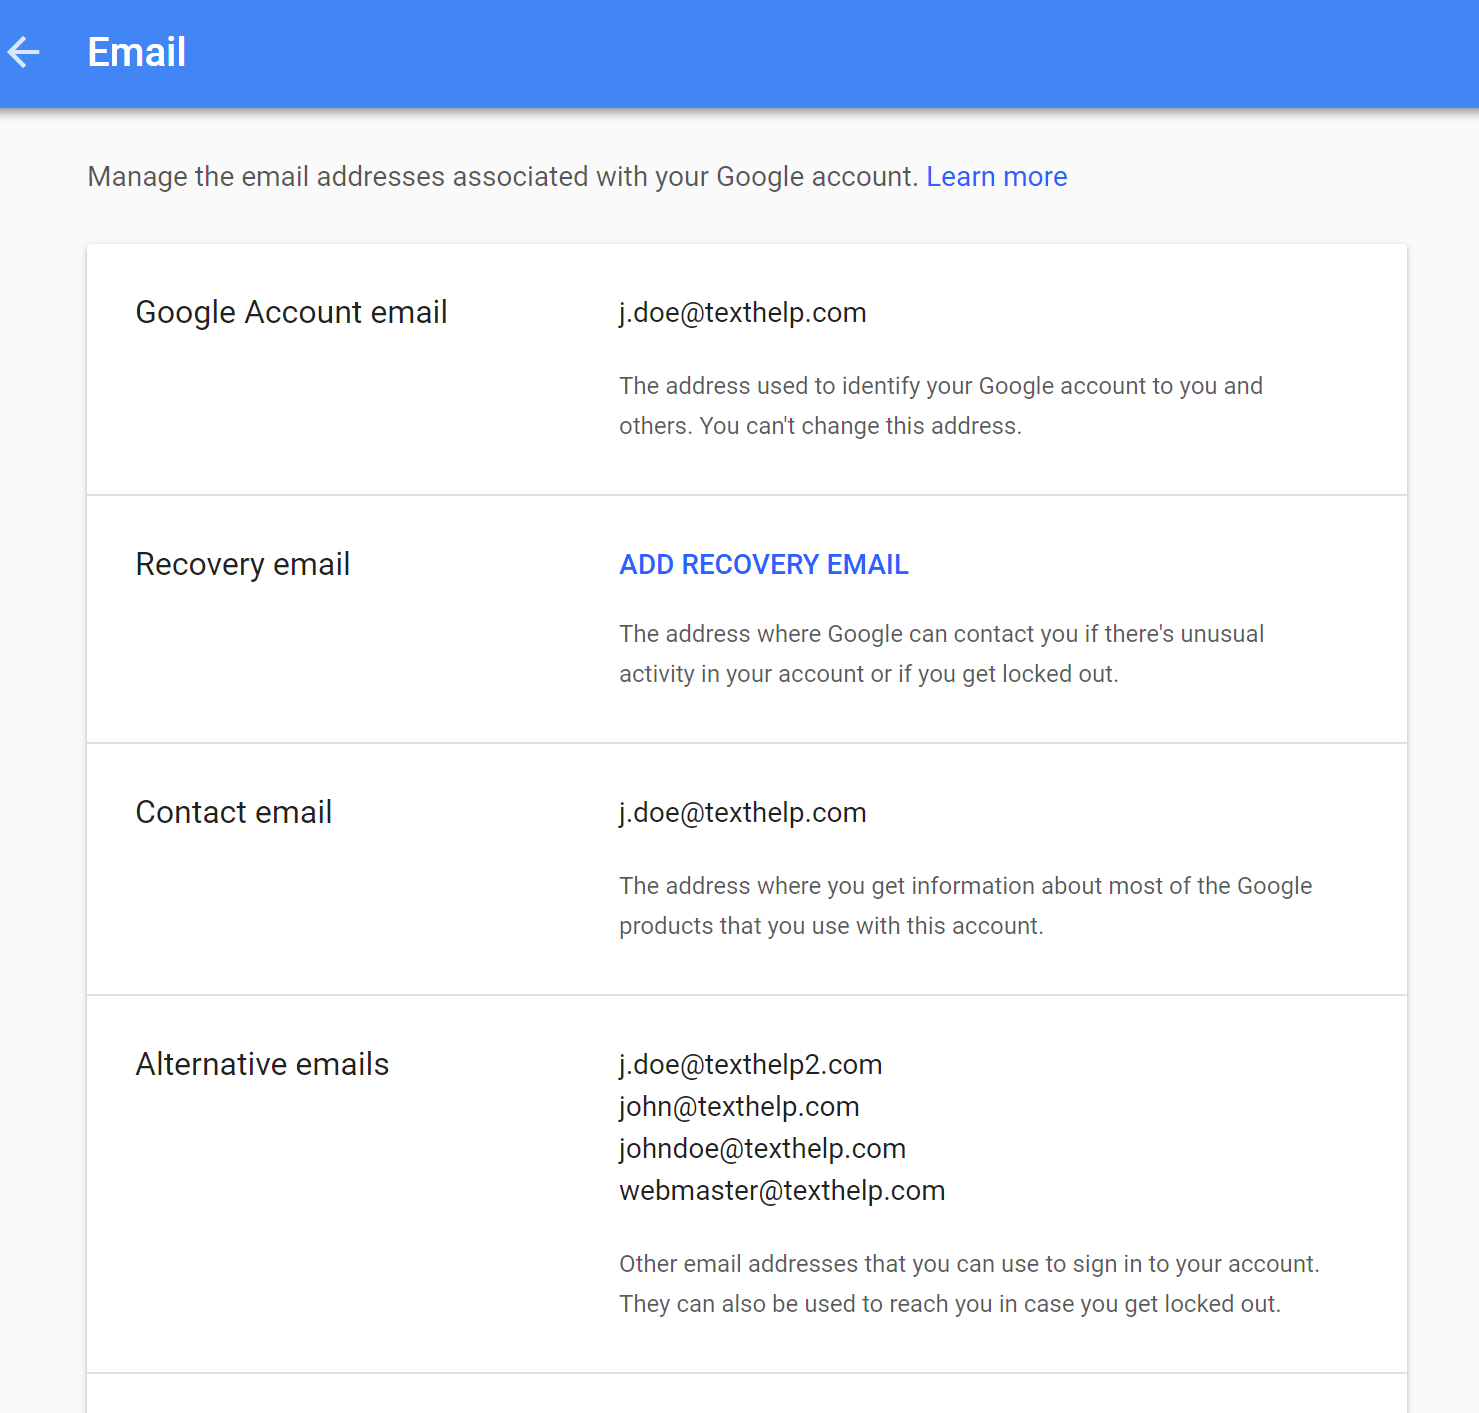The width and height of the screenshot is (1479, 1413).
Task: Open the Contact email section label
Action: point(234,813)
